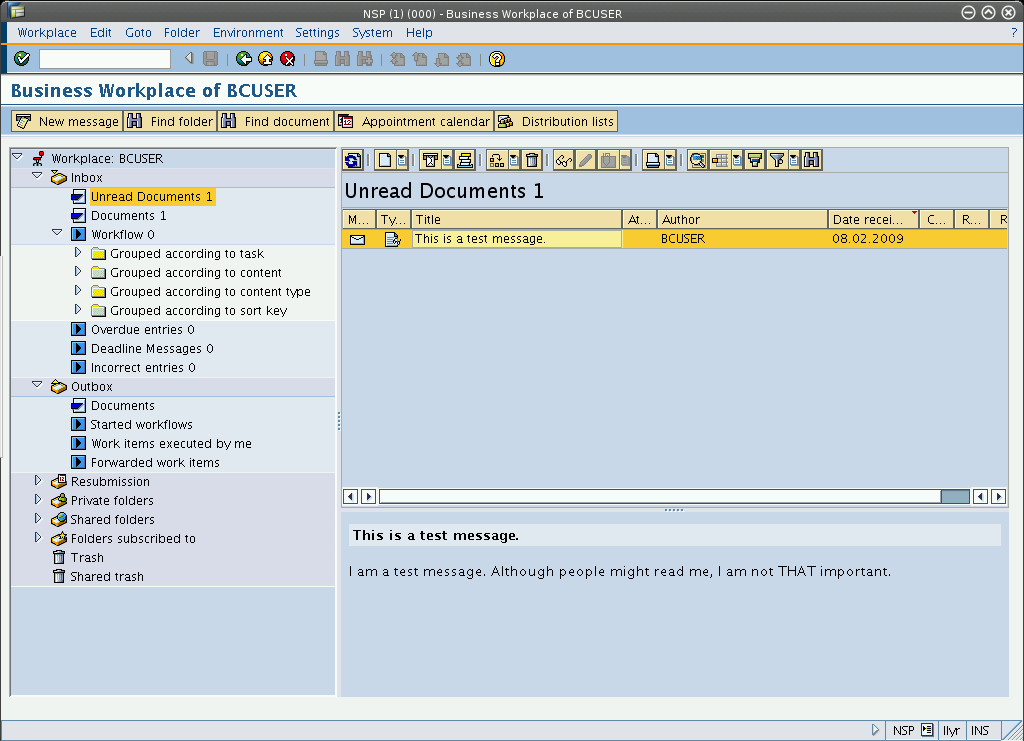This screenshot has height=741, width=1024.
Task: Collapse the Inbox folder tree node
Action: (38, 177)
